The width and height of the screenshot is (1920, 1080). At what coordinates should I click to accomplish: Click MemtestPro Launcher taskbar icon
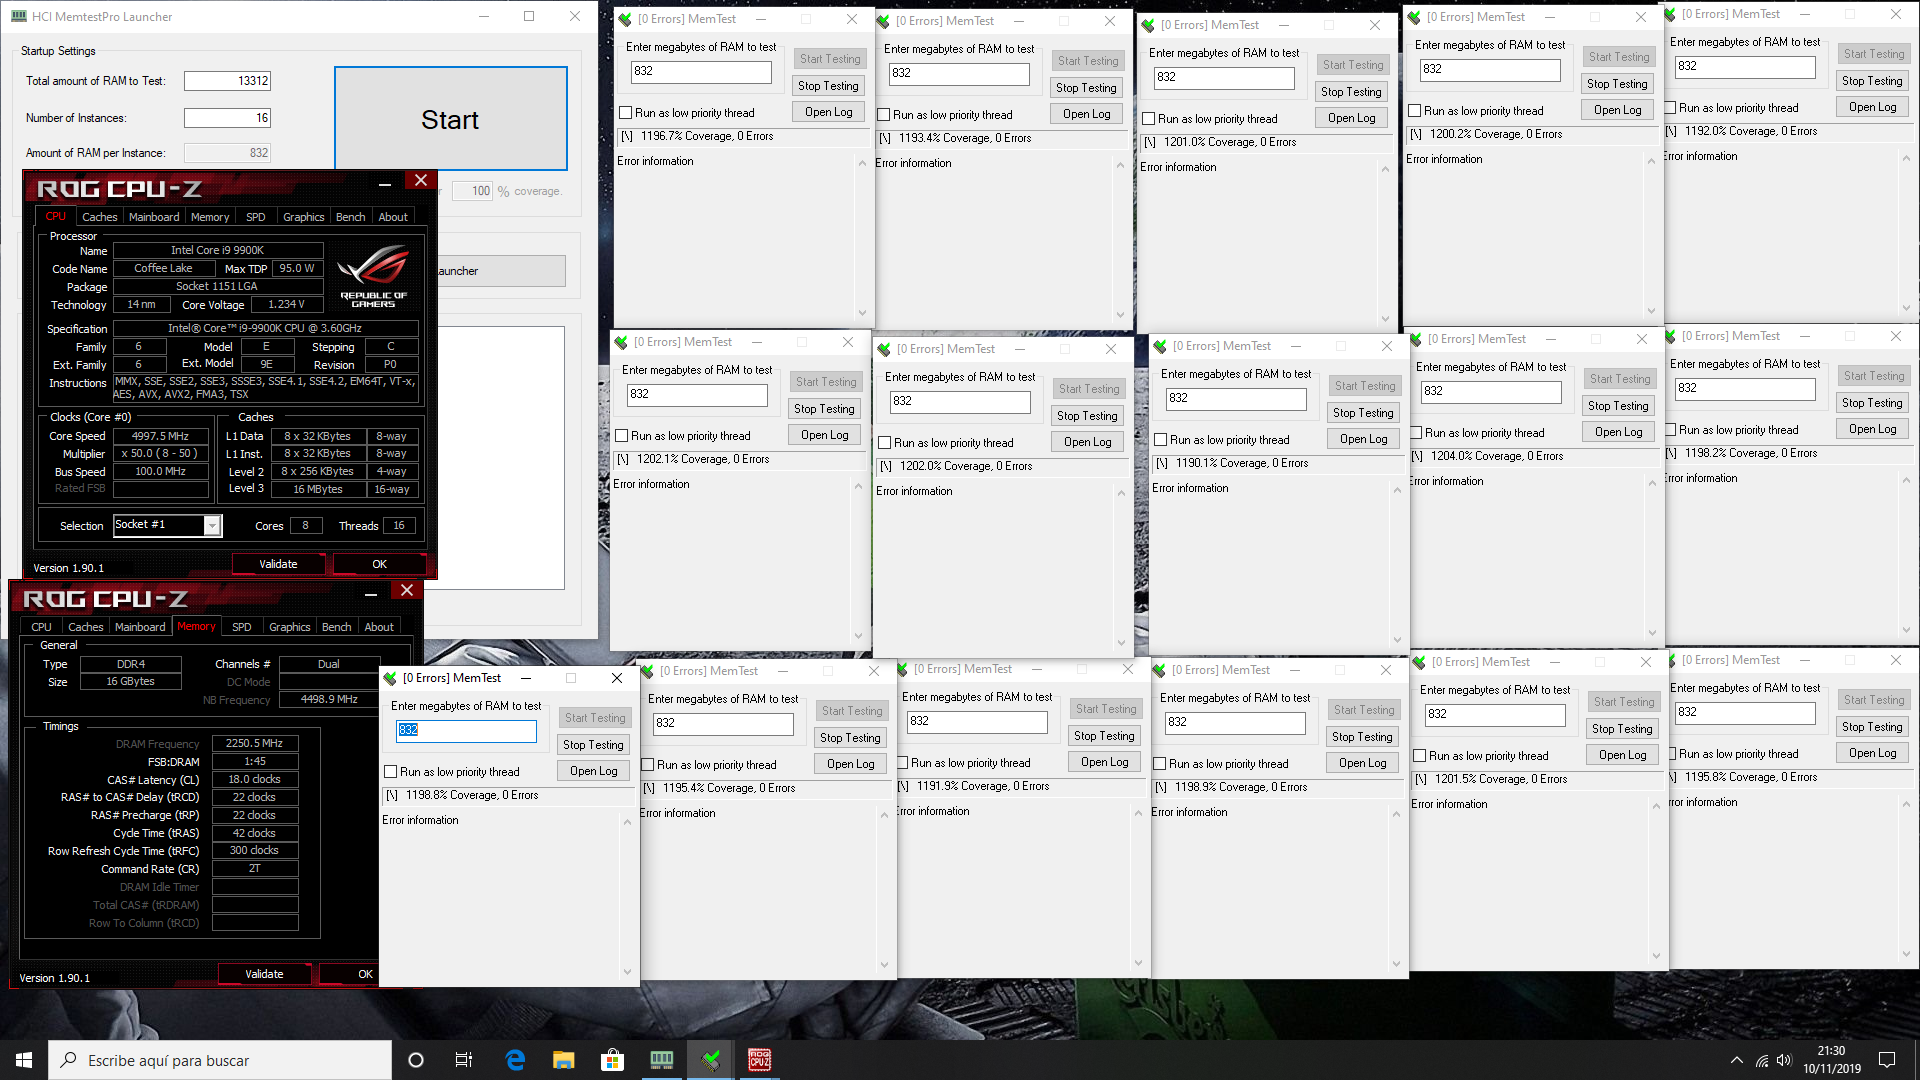click(661, 1060)
